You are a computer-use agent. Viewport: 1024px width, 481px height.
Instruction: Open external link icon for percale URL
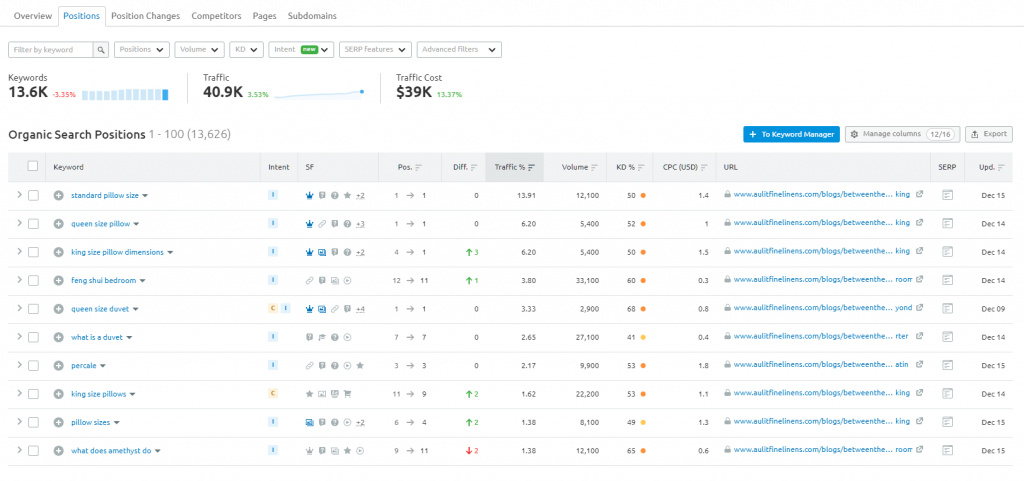(920, 365)
